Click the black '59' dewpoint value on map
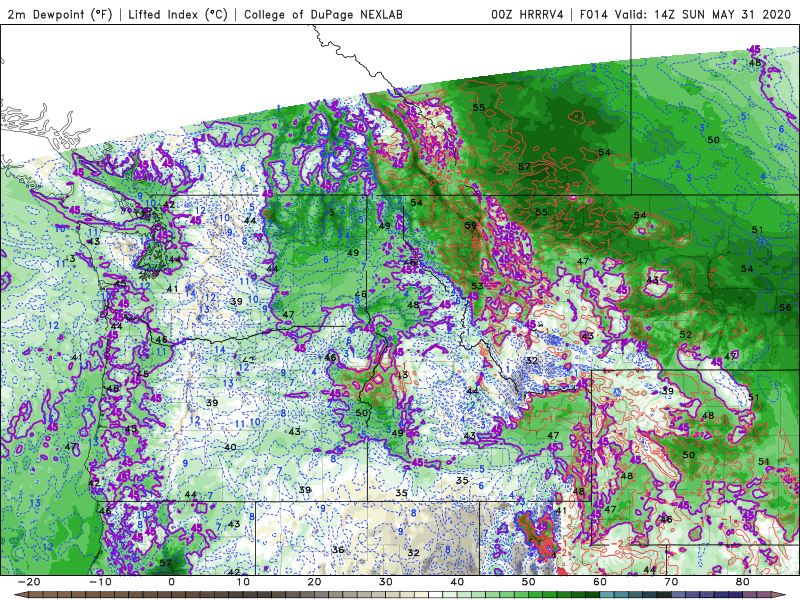This screenshot has width=800, height=600. pyautogui.click(x=470, y=225)
